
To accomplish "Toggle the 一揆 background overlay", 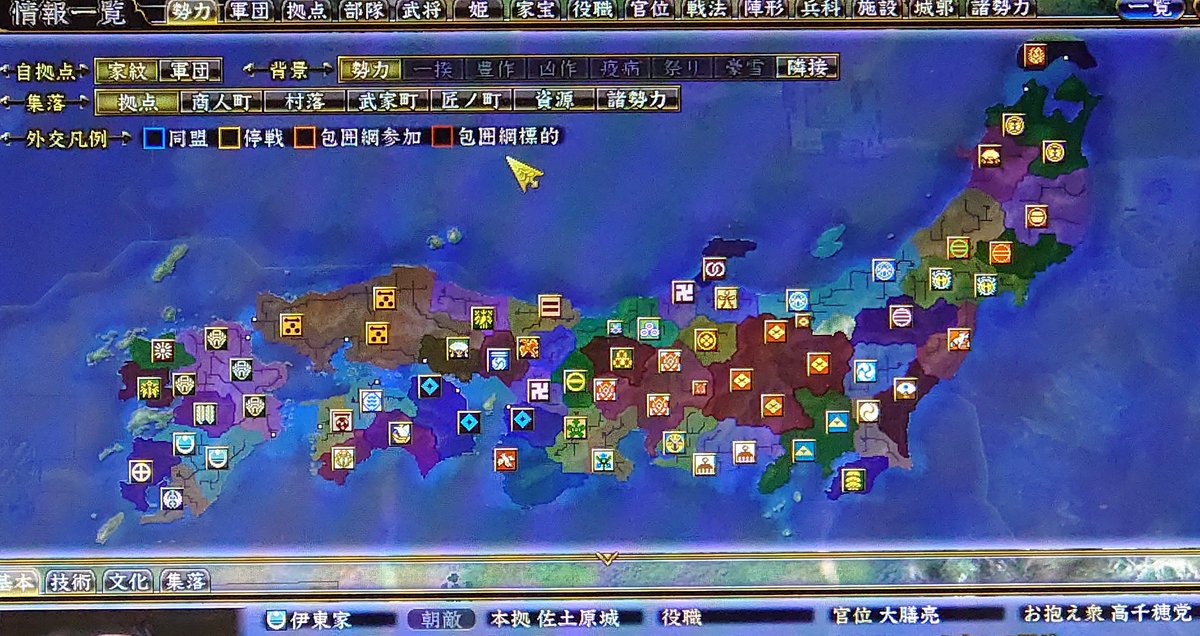I will tap(433, 70).
